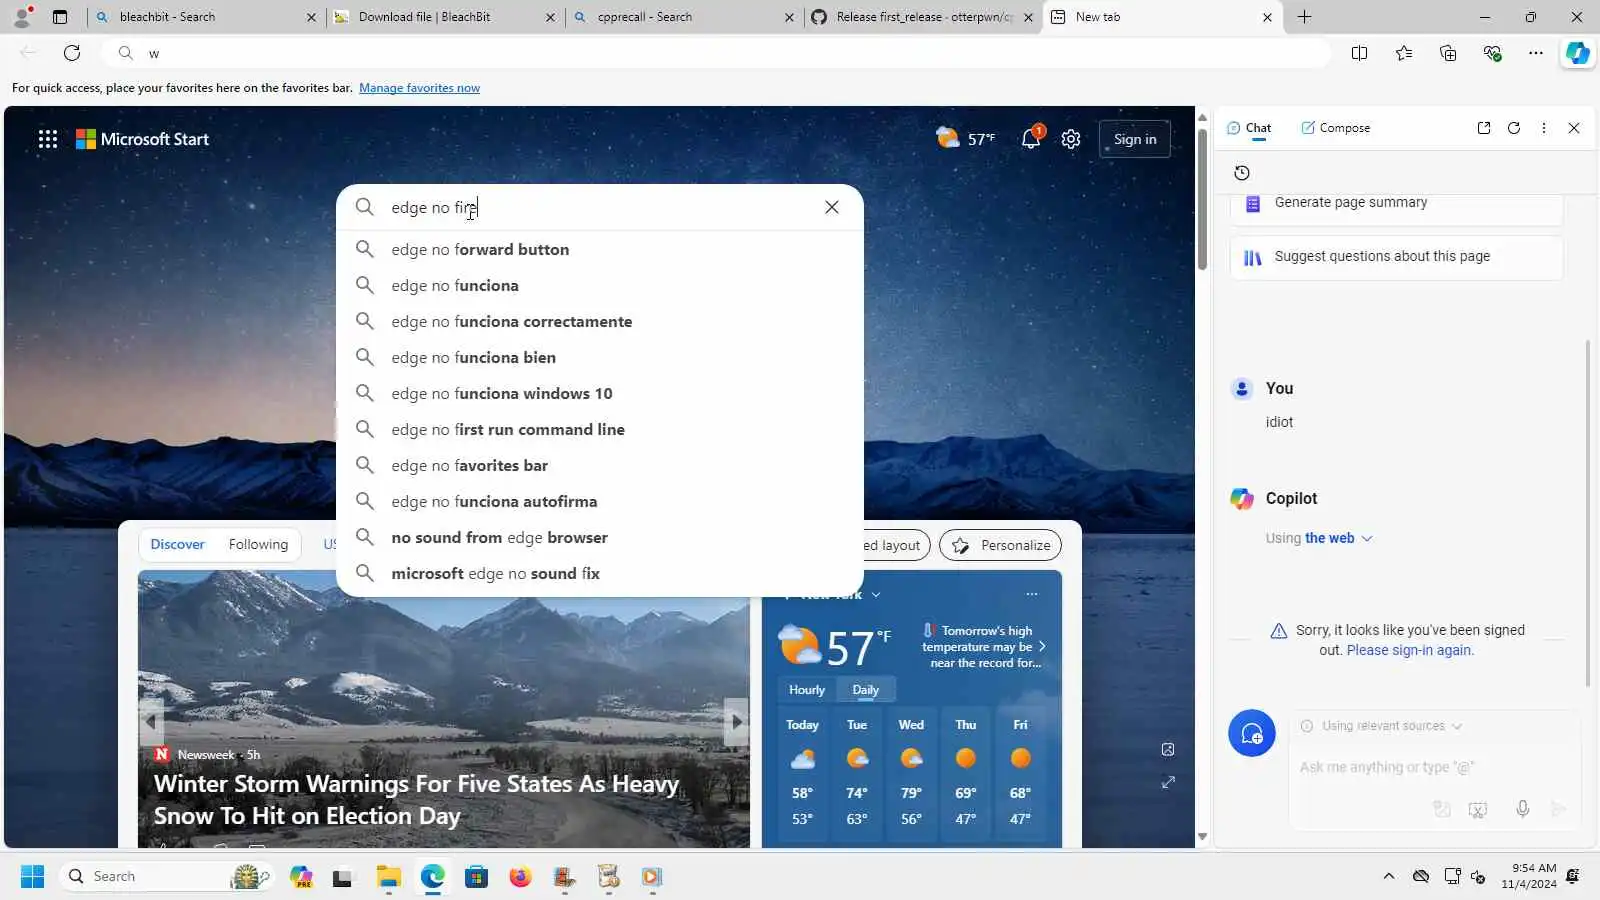This screenshot has height=900, width=1600.
Task: Switch to Chat tab in Copilot
Action: (x=1249, y=128)
